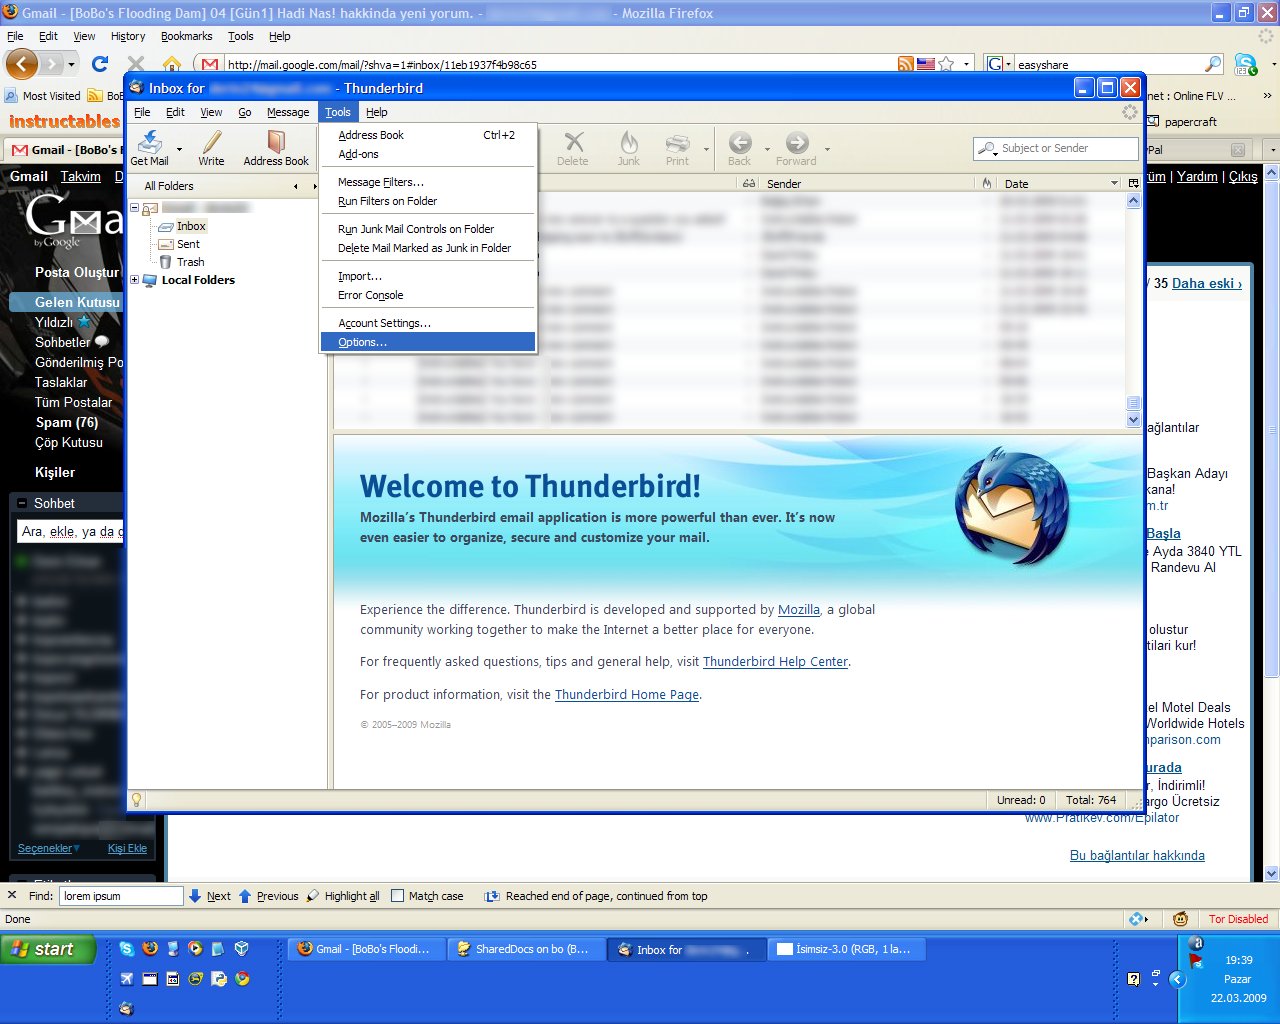The image size is (1280, 1024).
Task: Select Message Filters... in the Tools menu
Action: pyautogui.click(x=428, y=182)
